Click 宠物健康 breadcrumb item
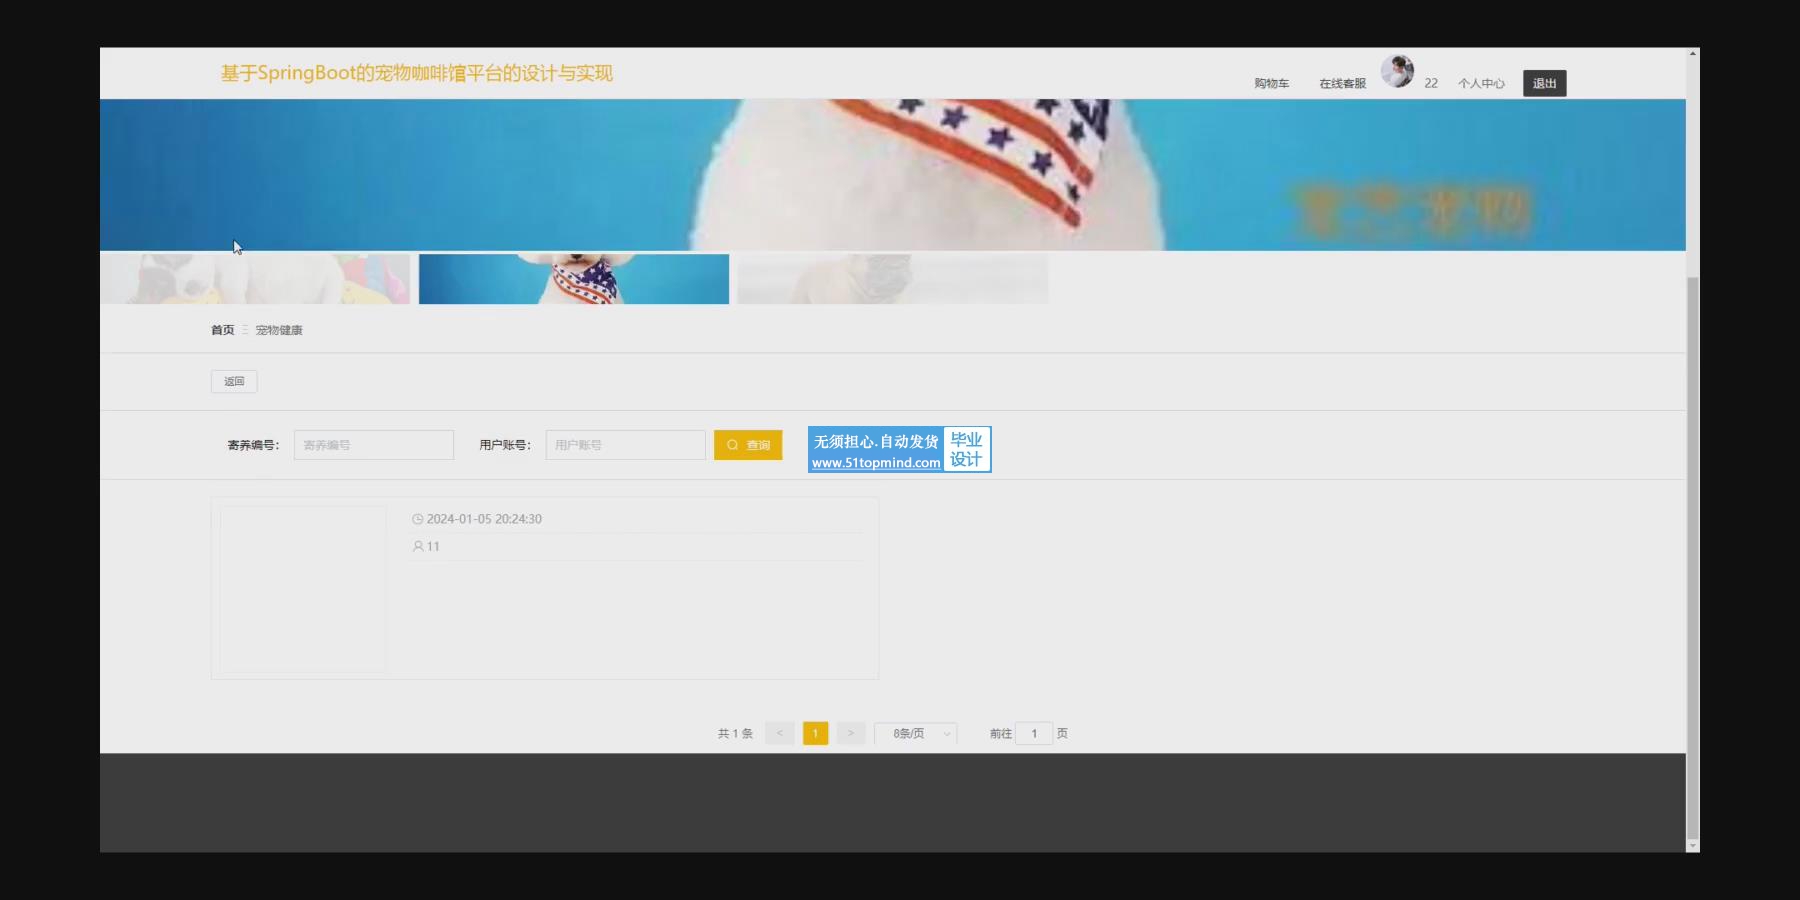 click(x=279, y=330)
